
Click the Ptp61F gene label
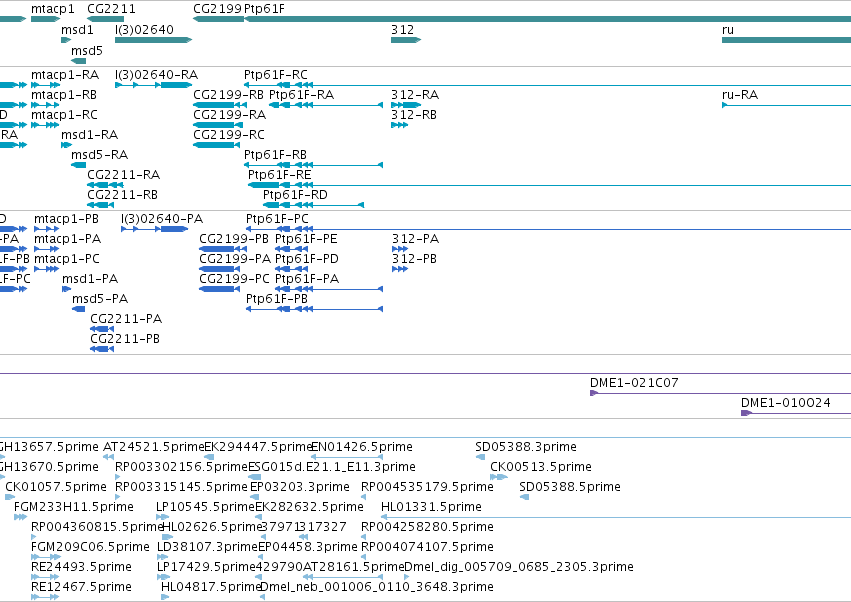click(x=264, y=9)
